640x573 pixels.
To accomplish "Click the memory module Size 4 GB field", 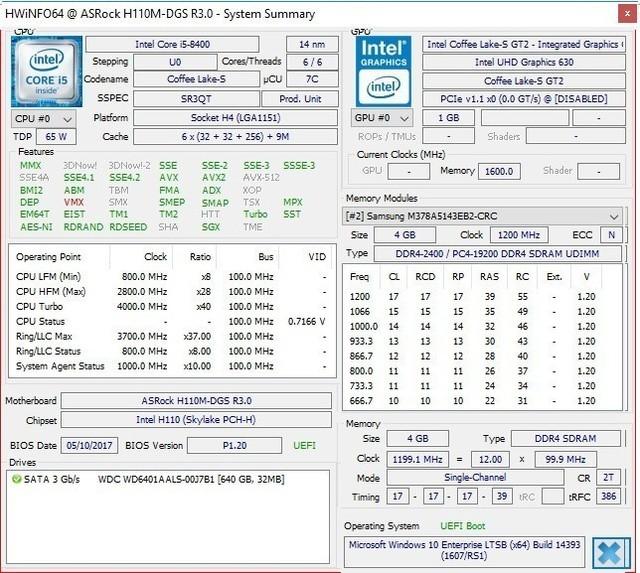I will point(405,235).
